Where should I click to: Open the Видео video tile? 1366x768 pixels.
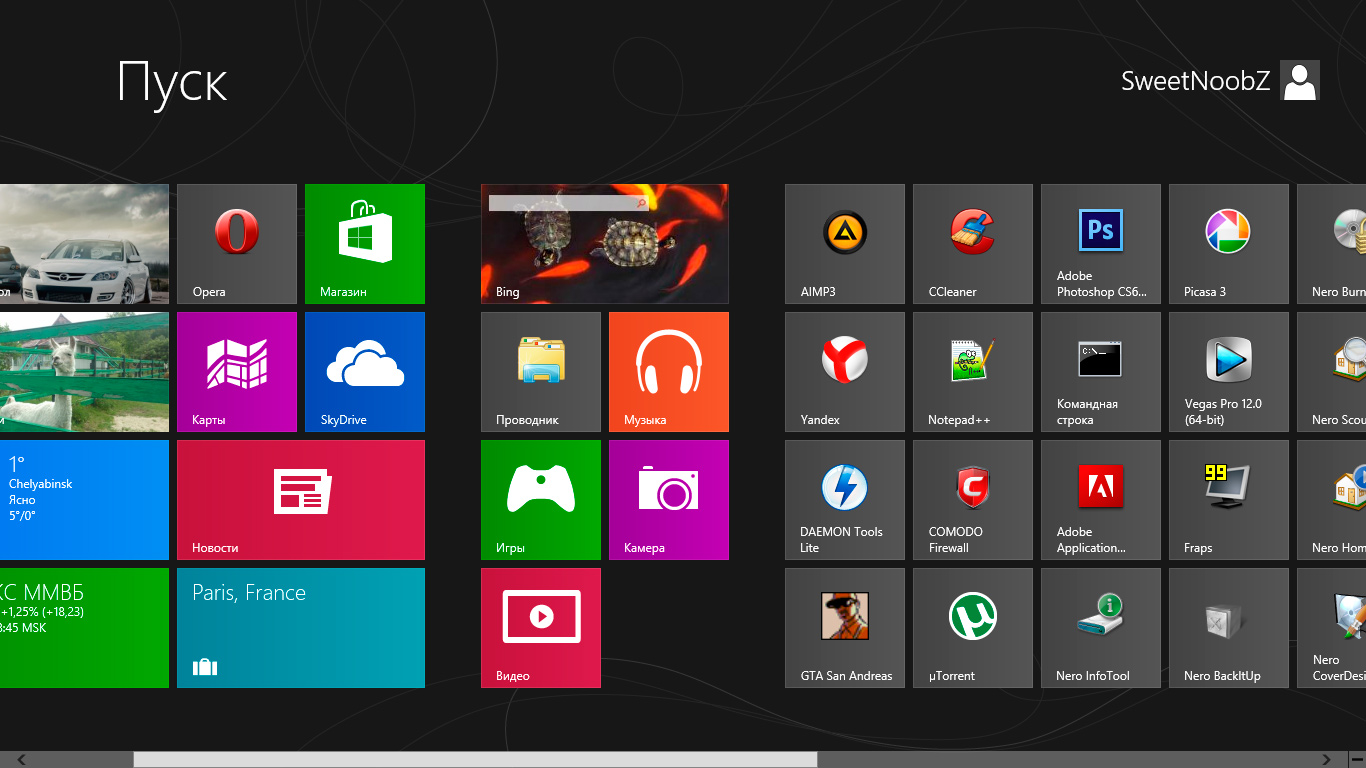[x=541, y=628]
